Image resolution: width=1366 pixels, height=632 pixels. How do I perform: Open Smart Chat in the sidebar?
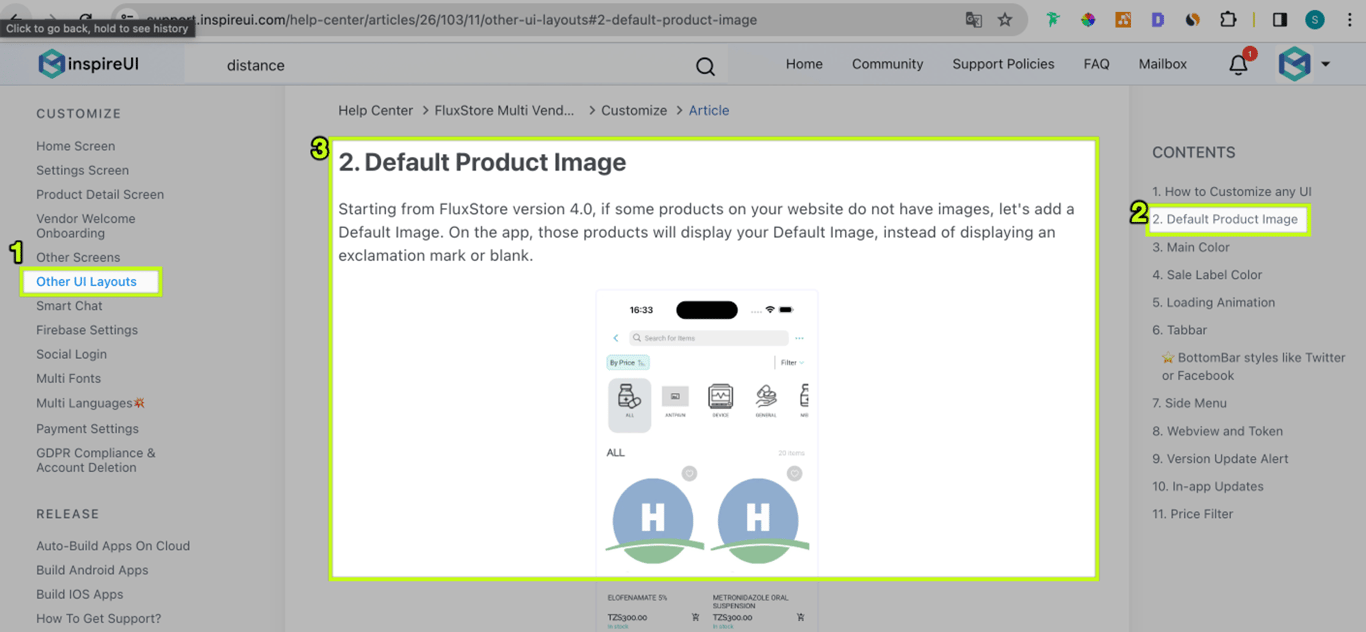[69, 306]
